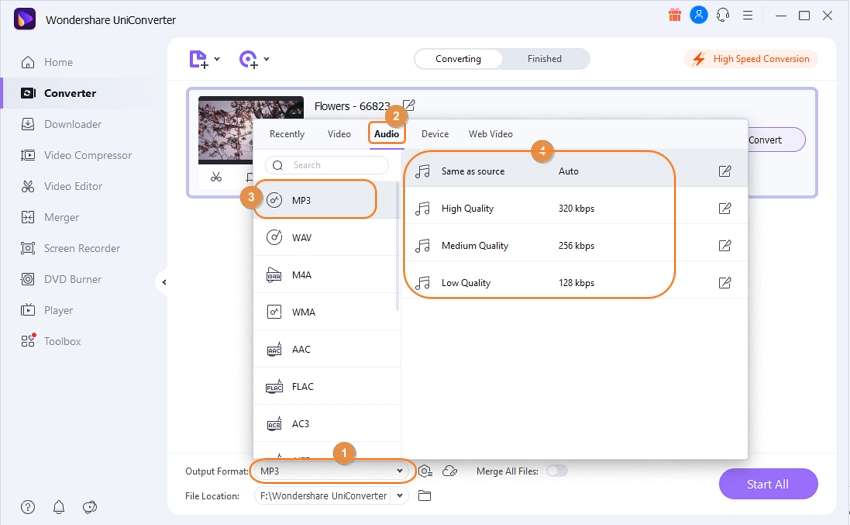Screen dimensions: 850x525
Task: Select the FLAC format
Action: (325, 387)
